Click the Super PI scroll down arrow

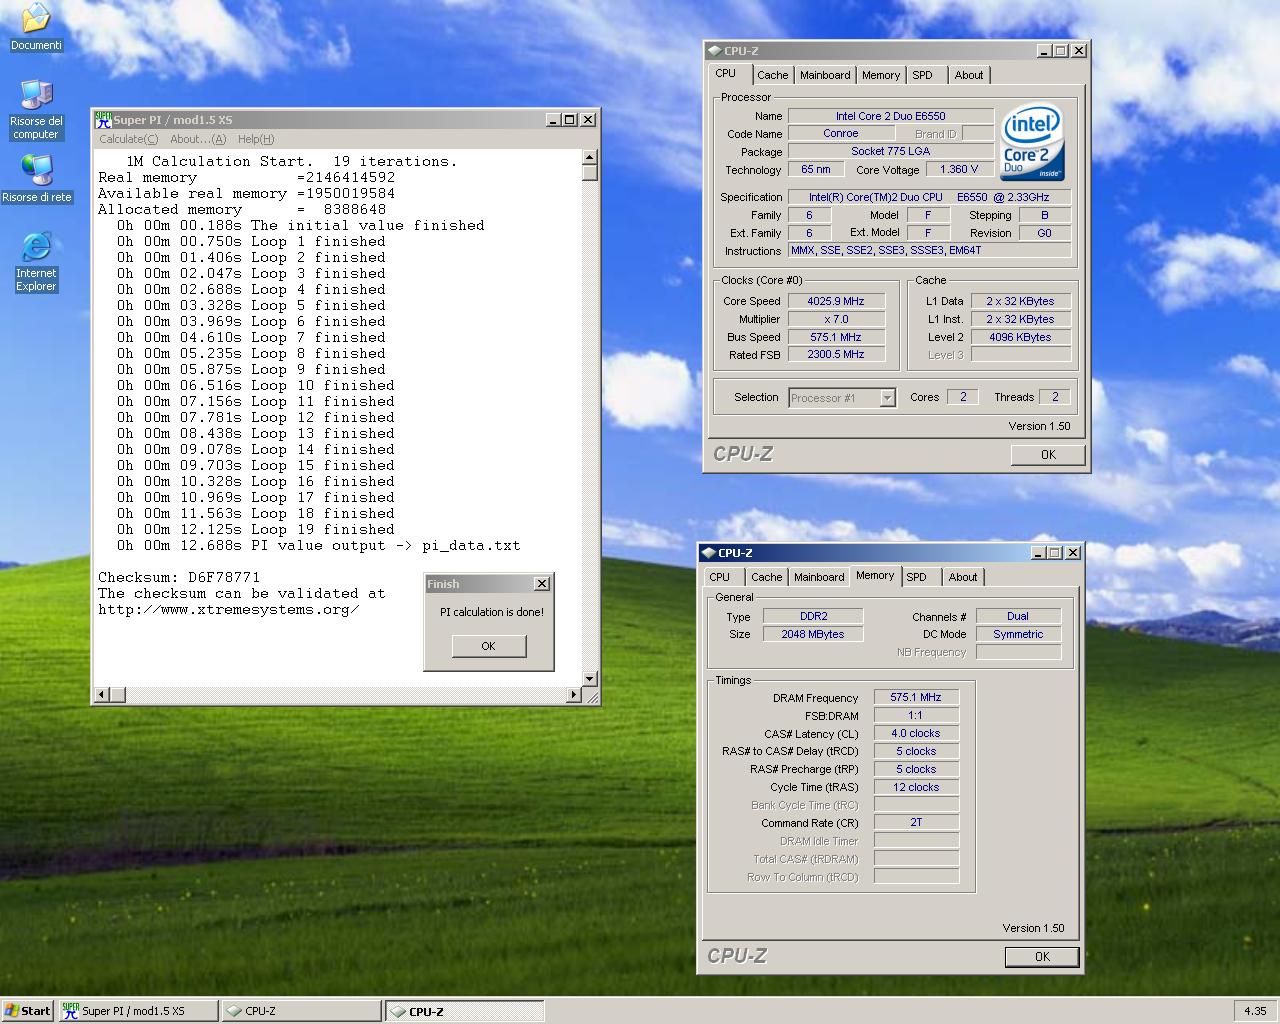589,679
